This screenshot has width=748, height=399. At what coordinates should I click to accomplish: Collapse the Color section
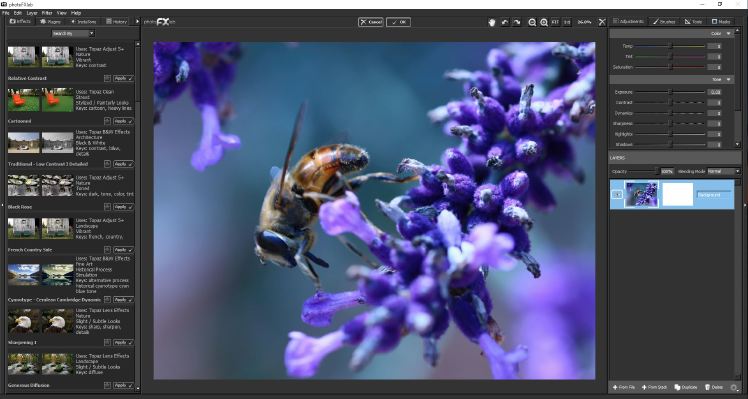click(x=728, y=34)
